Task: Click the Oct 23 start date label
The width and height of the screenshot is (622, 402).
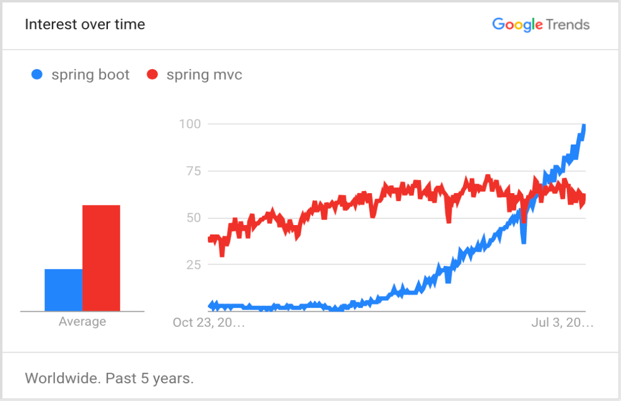Action: 208,322
